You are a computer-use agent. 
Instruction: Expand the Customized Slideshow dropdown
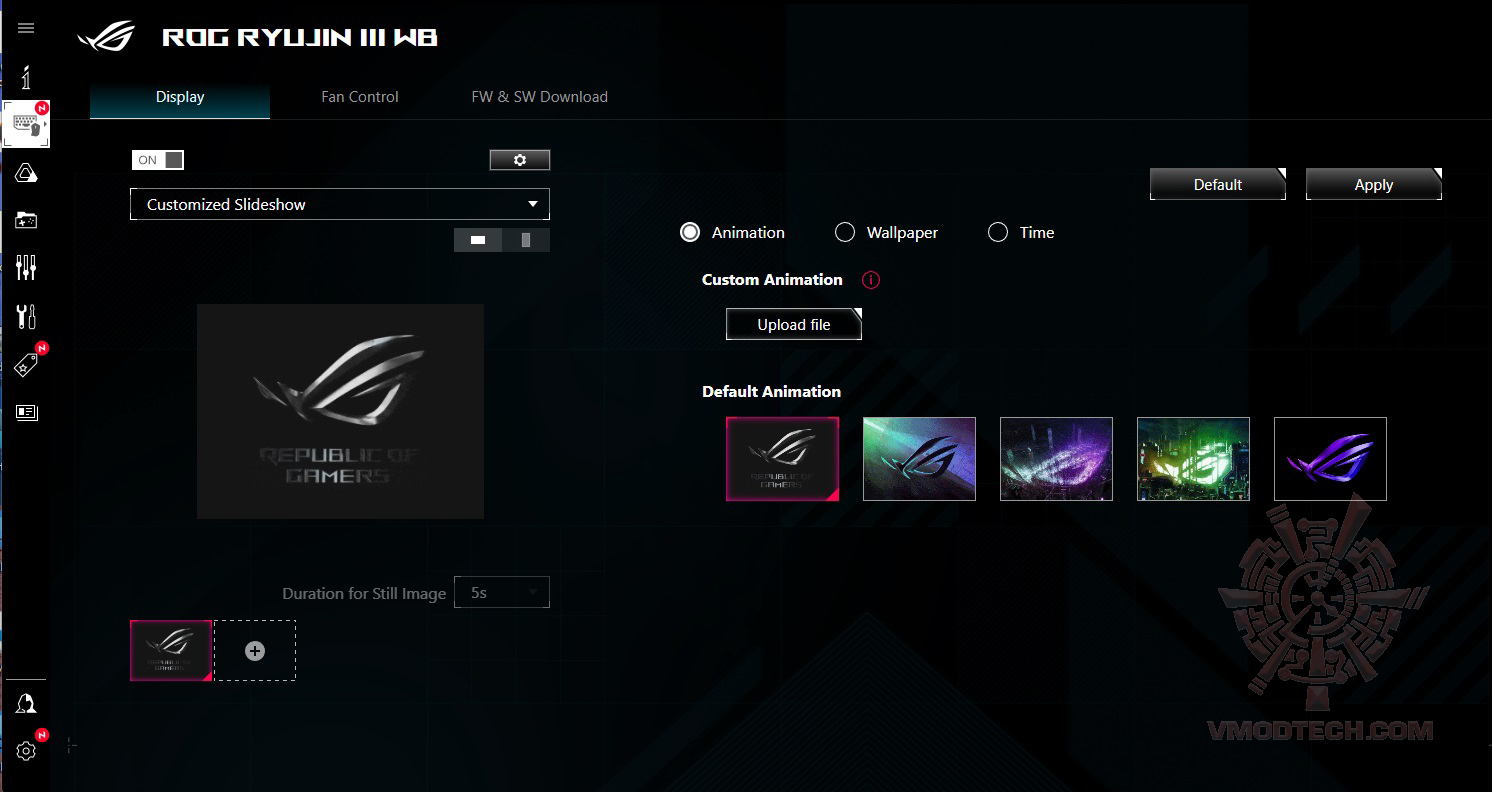click(340, 204)
